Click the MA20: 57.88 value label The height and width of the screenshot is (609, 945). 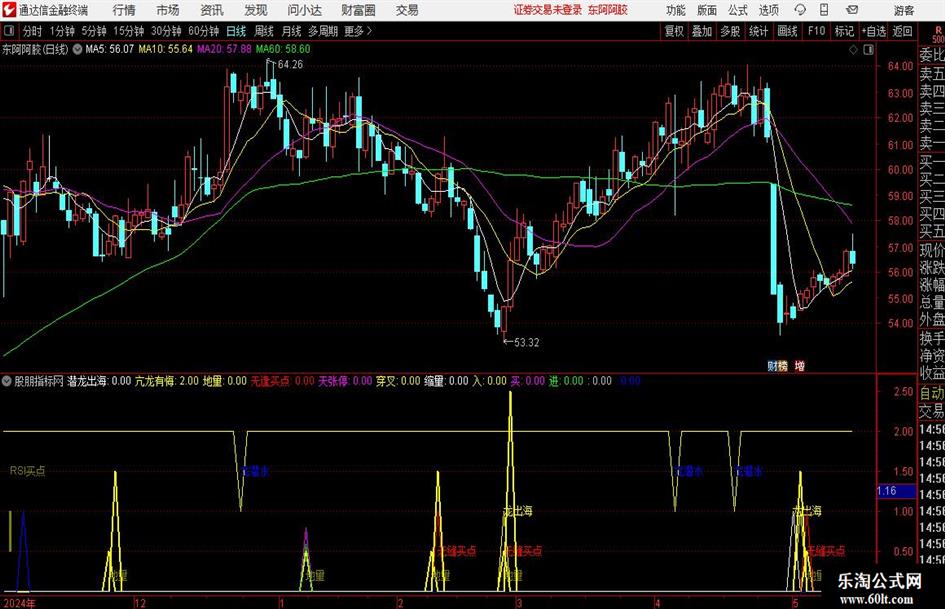coord(224,49)
